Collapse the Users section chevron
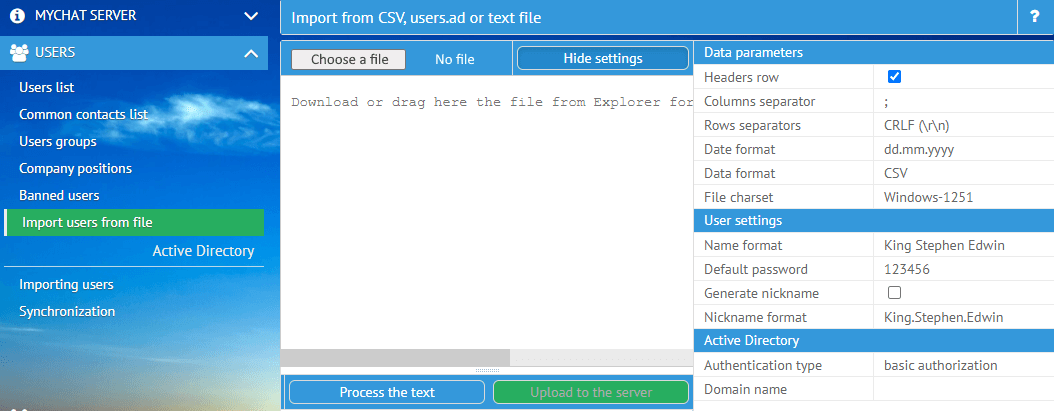The image size is (1054, 411). (x=250, y=52)
